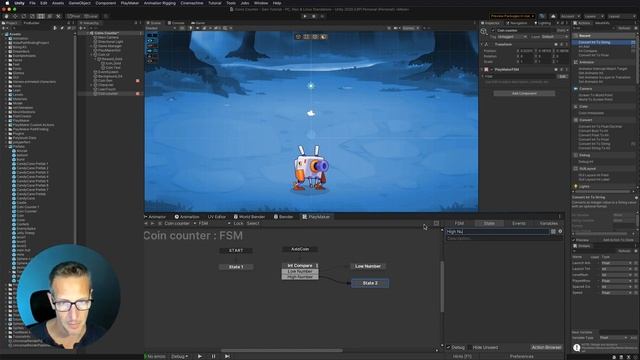Image resolution: width=640 pixels, height=360 pixels.
Task: Select the Scale tool in Unity toolbar
Action: click(x=32, y=16)
